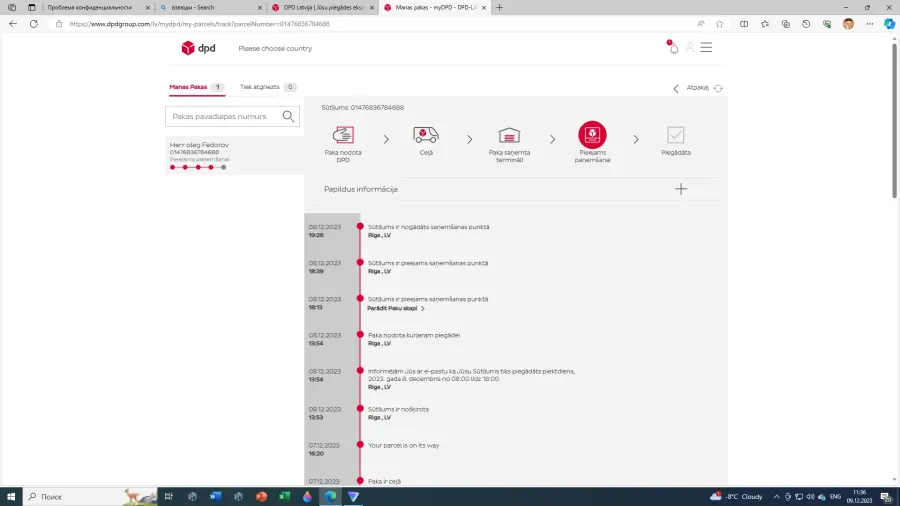This screenshot has width=900, height=506.
Task: Open Copilot sidebar icon
Action: [x=889, y=24]
